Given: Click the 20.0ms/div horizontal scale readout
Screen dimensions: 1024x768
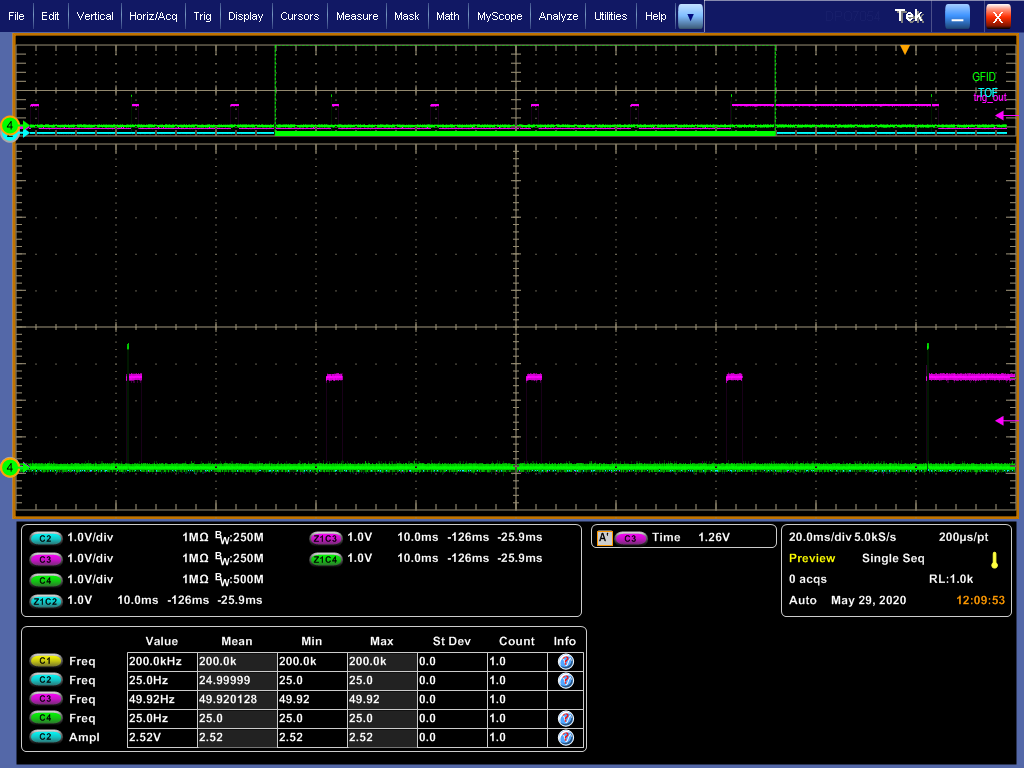Looking at the screenshot, I should [x=820, y=537].
